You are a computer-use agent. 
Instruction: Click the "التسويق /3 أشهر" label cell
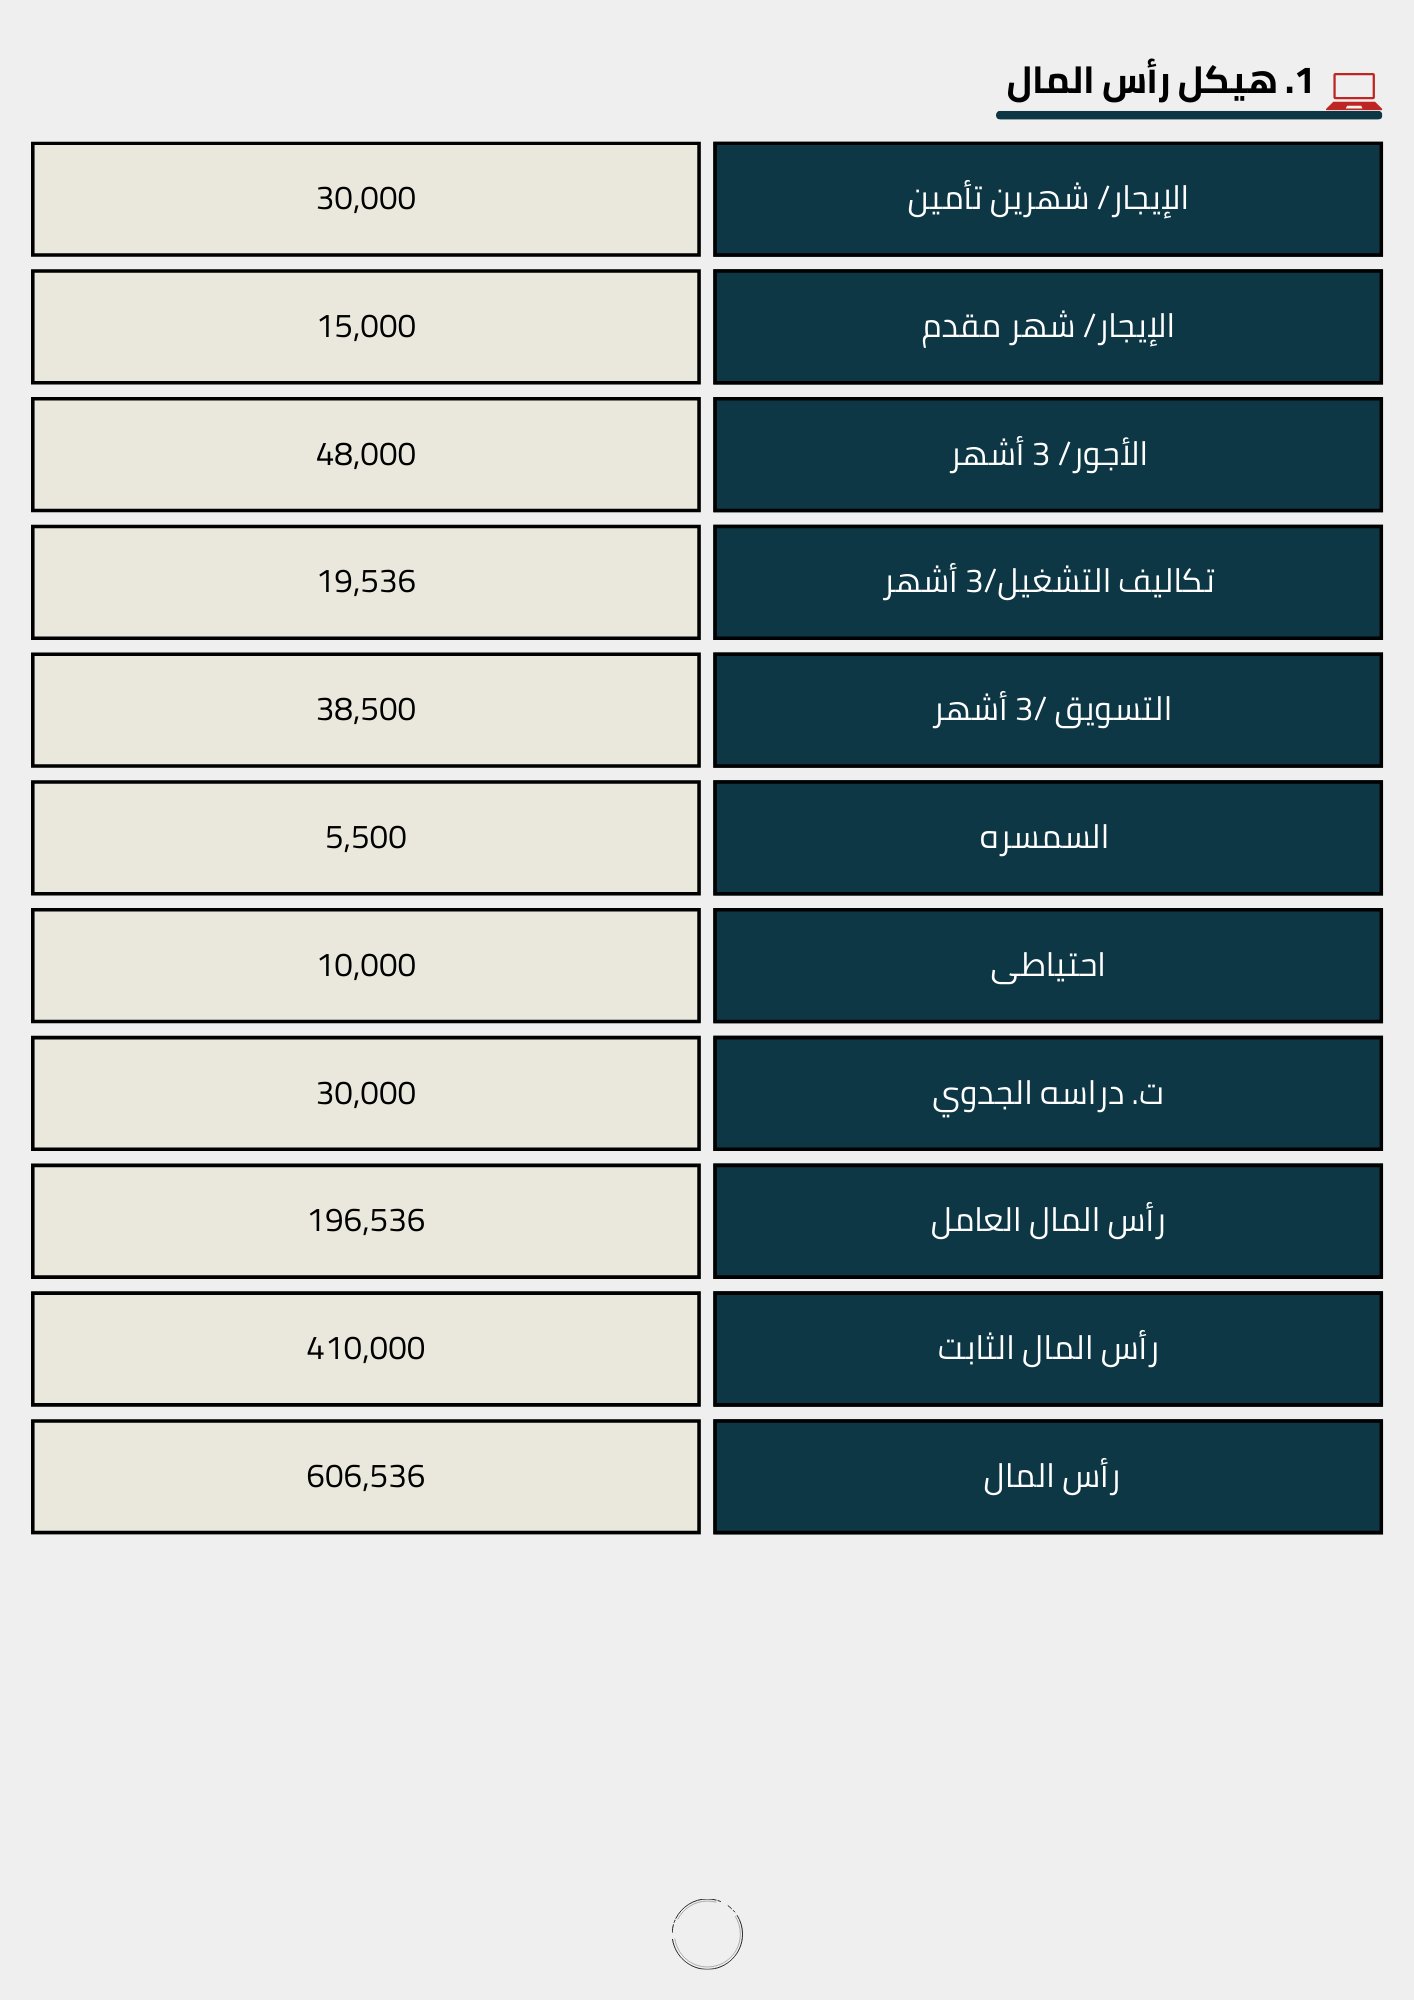tap(1048, 710)
